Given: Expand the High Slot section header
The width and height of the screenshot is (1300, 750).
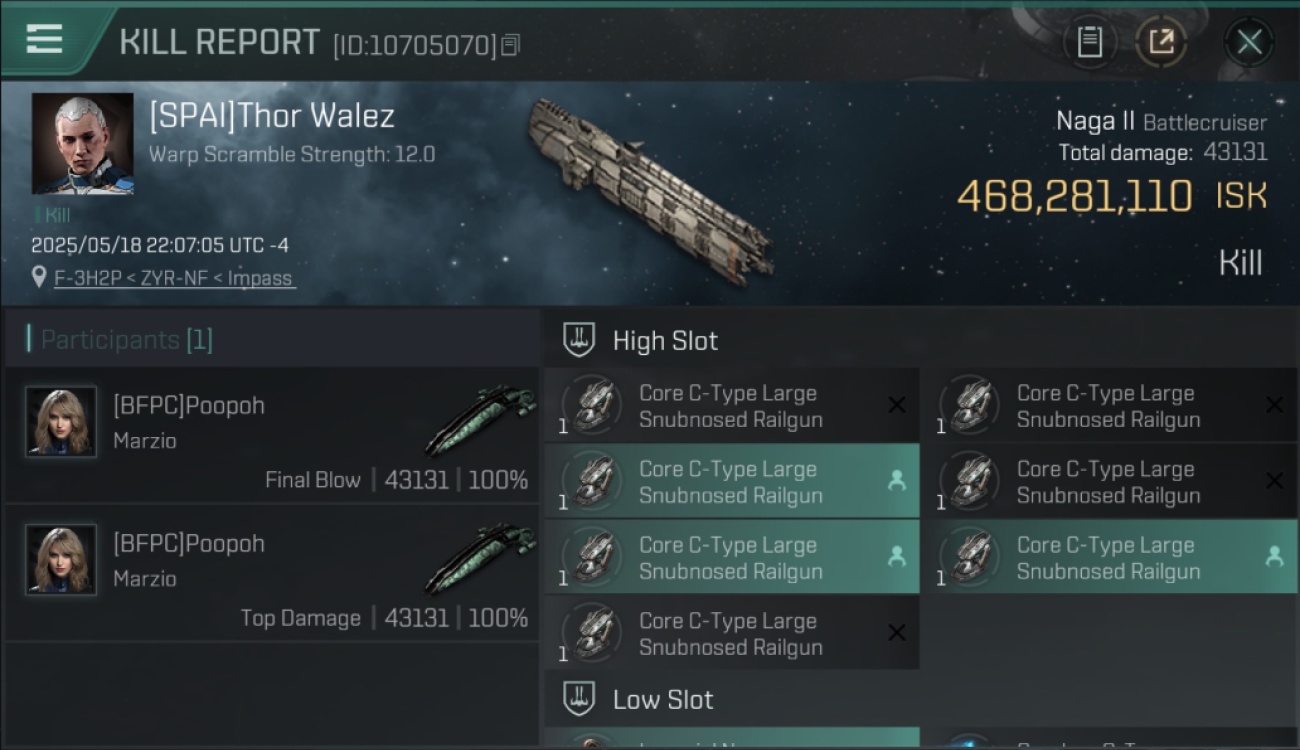Looking at the screenshot, I should (x=920, y=341).
